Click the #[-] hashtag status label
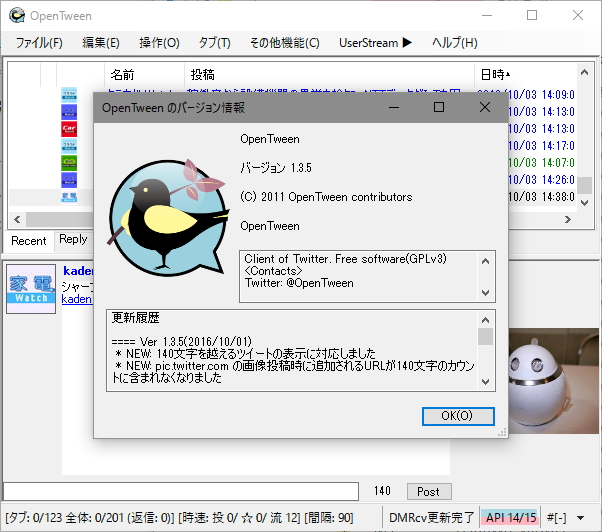This screenshot has width=602, height=532. tap(556, 518)
